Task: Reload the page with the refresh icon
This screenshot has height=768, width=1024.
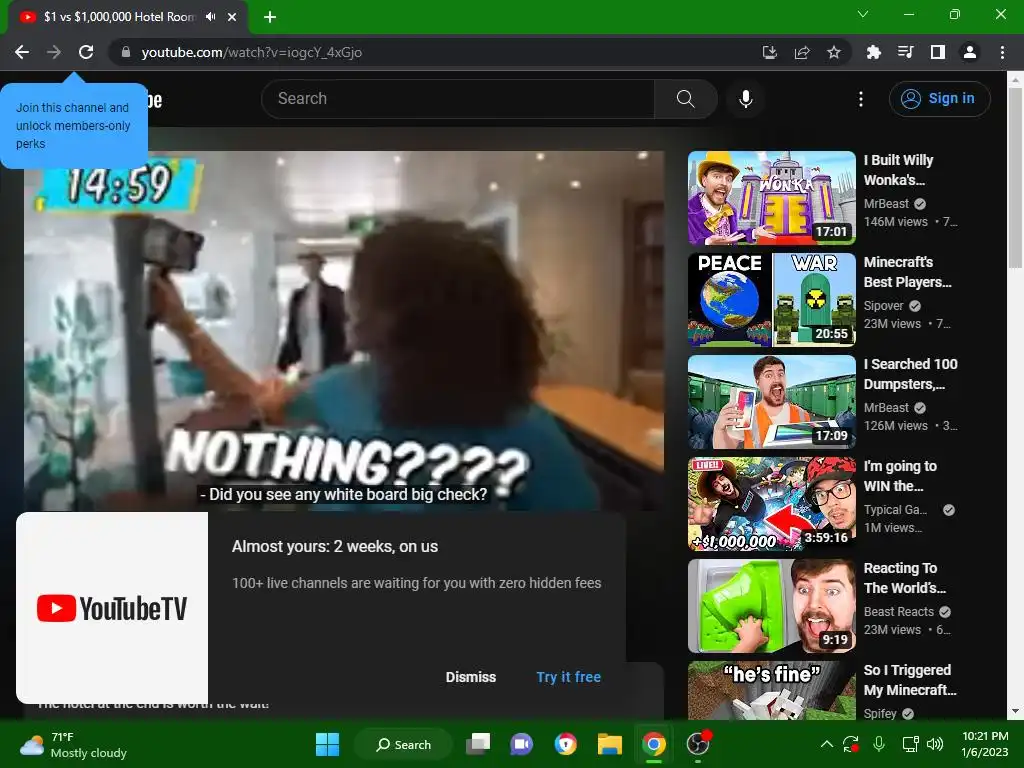Action: coord(86,52)
